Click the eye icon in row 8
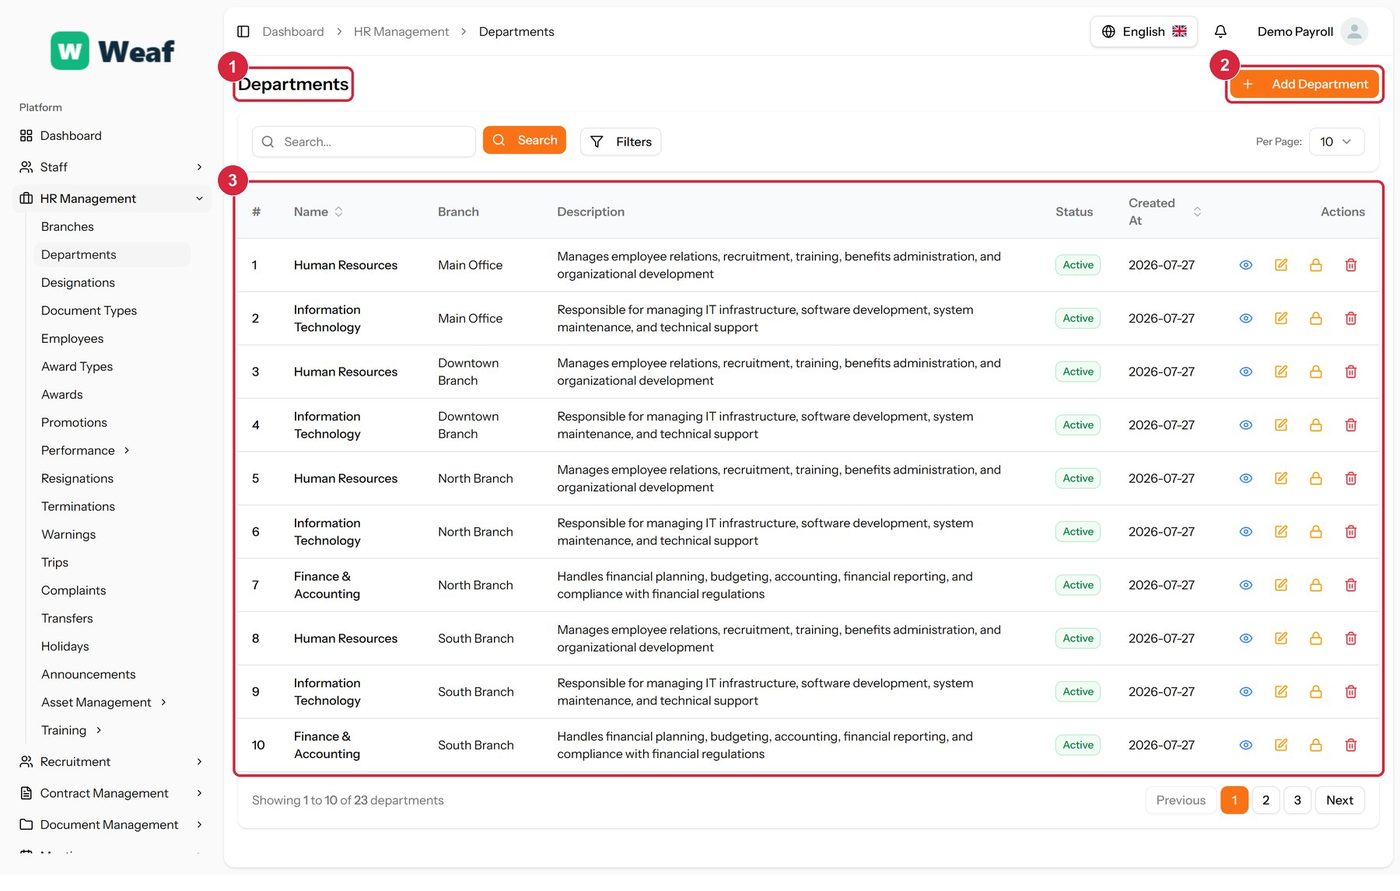This screenshot has height=891, width=1400. click(x=1246, y=638)
